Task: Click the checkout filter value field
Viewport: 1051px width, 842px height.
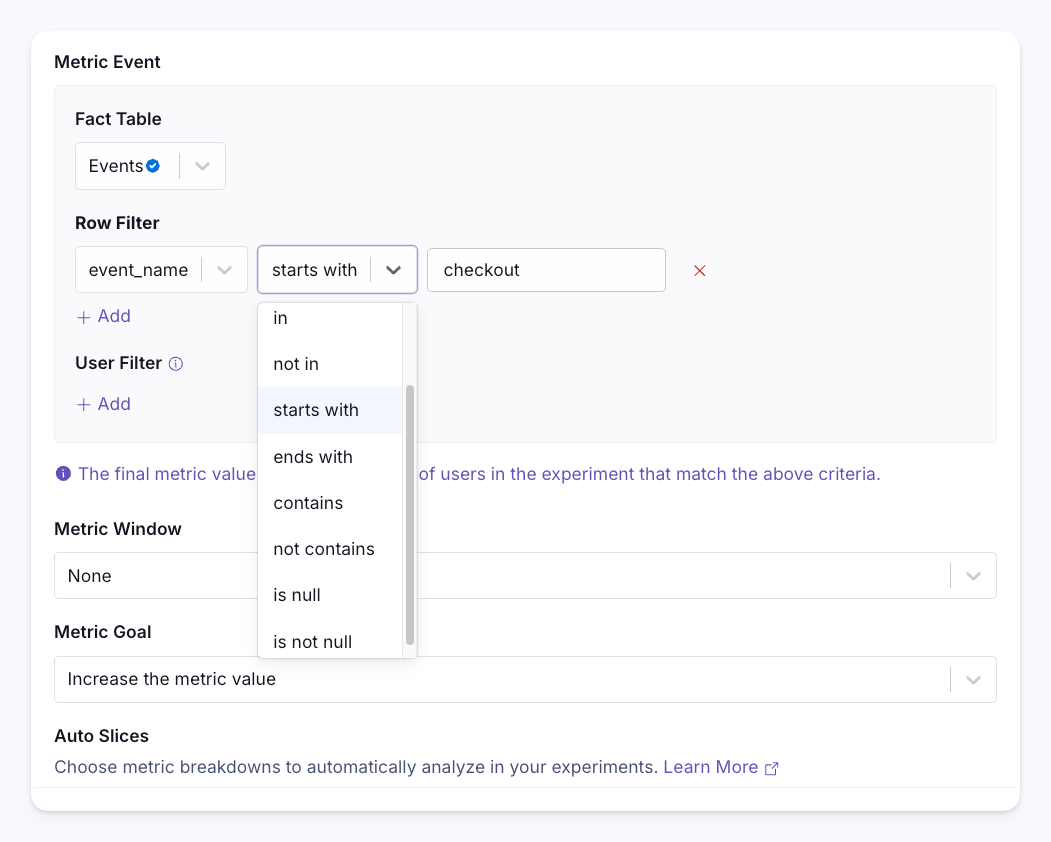Action: coord(546,270)
